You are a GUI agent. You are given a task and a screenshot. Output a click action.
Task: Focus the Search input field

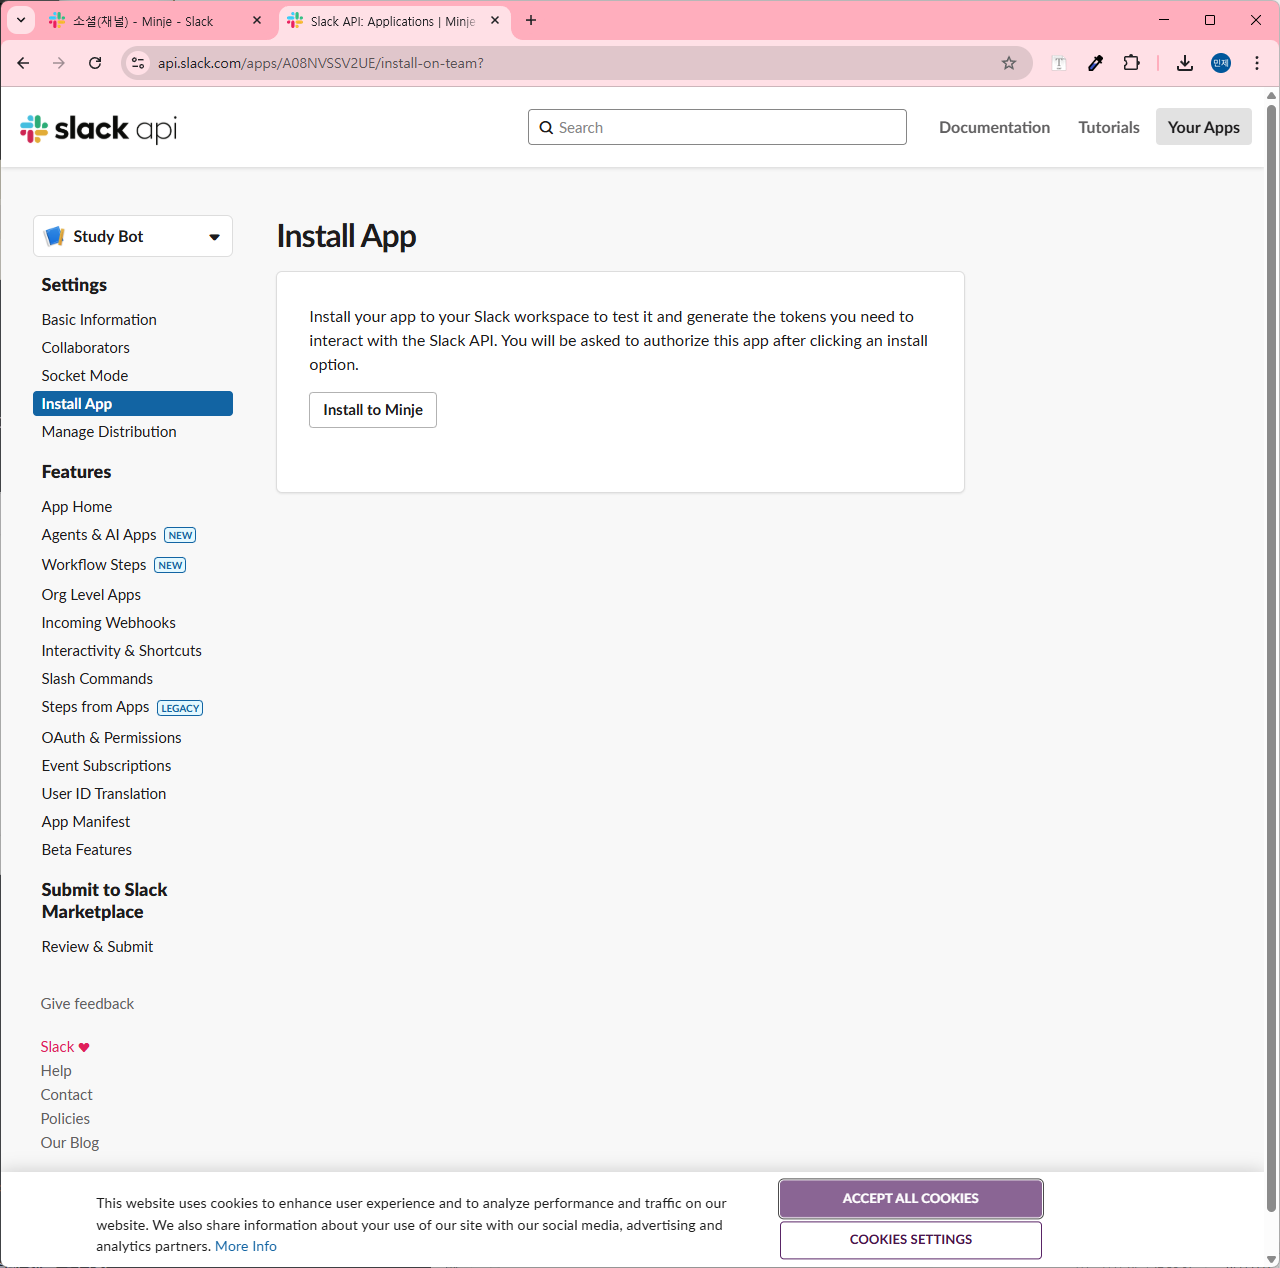tap(717, 127)
